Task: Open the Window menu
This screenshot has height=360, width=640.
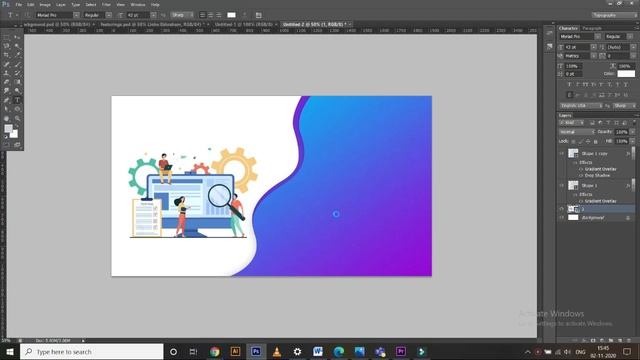Action: point(138,4)
